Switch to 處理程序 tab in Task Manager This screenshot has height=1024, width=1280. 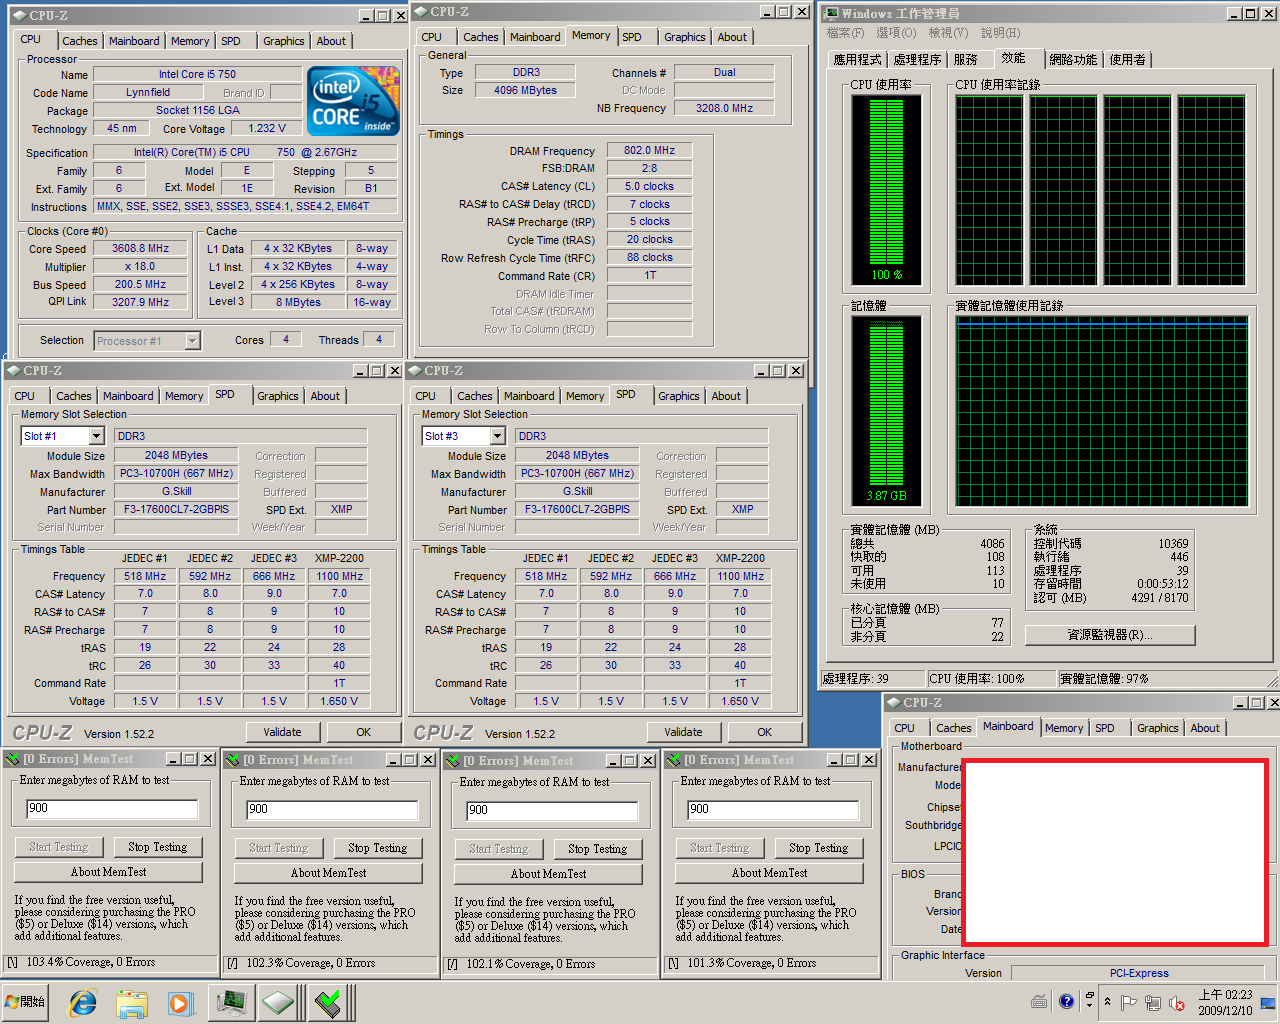click(x=917, y=60)
